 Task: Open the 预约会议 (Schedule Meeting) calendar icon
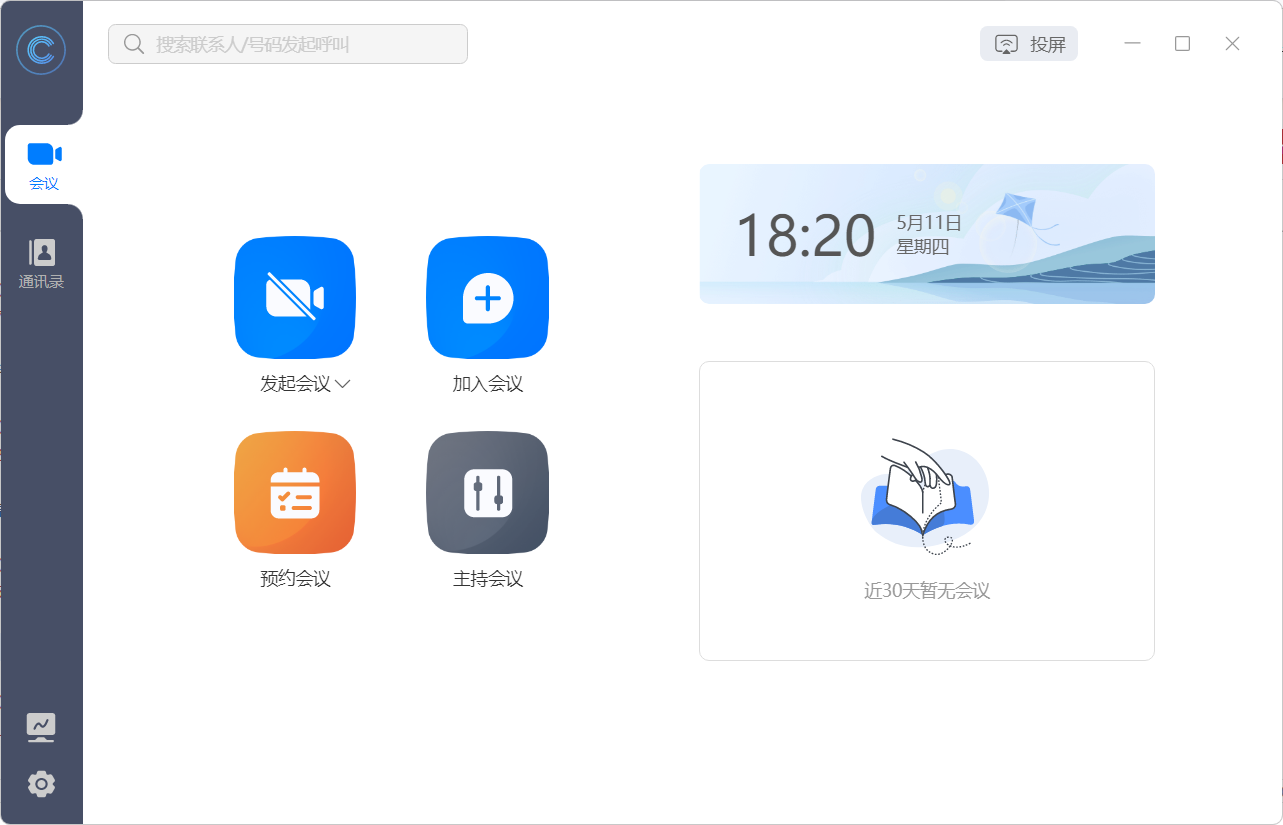(294, 492)
